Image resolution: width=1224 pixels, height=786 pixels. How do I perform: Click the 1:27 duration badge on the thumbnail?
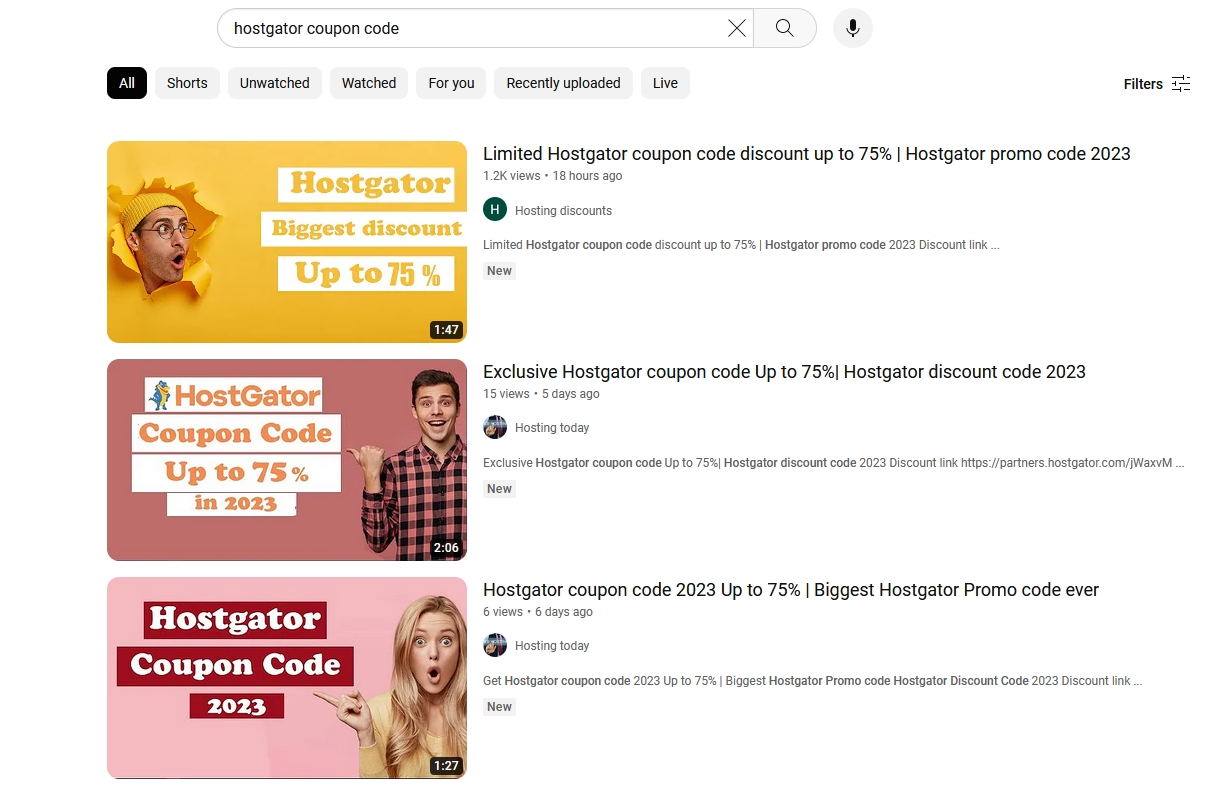(x=446, y=766)
